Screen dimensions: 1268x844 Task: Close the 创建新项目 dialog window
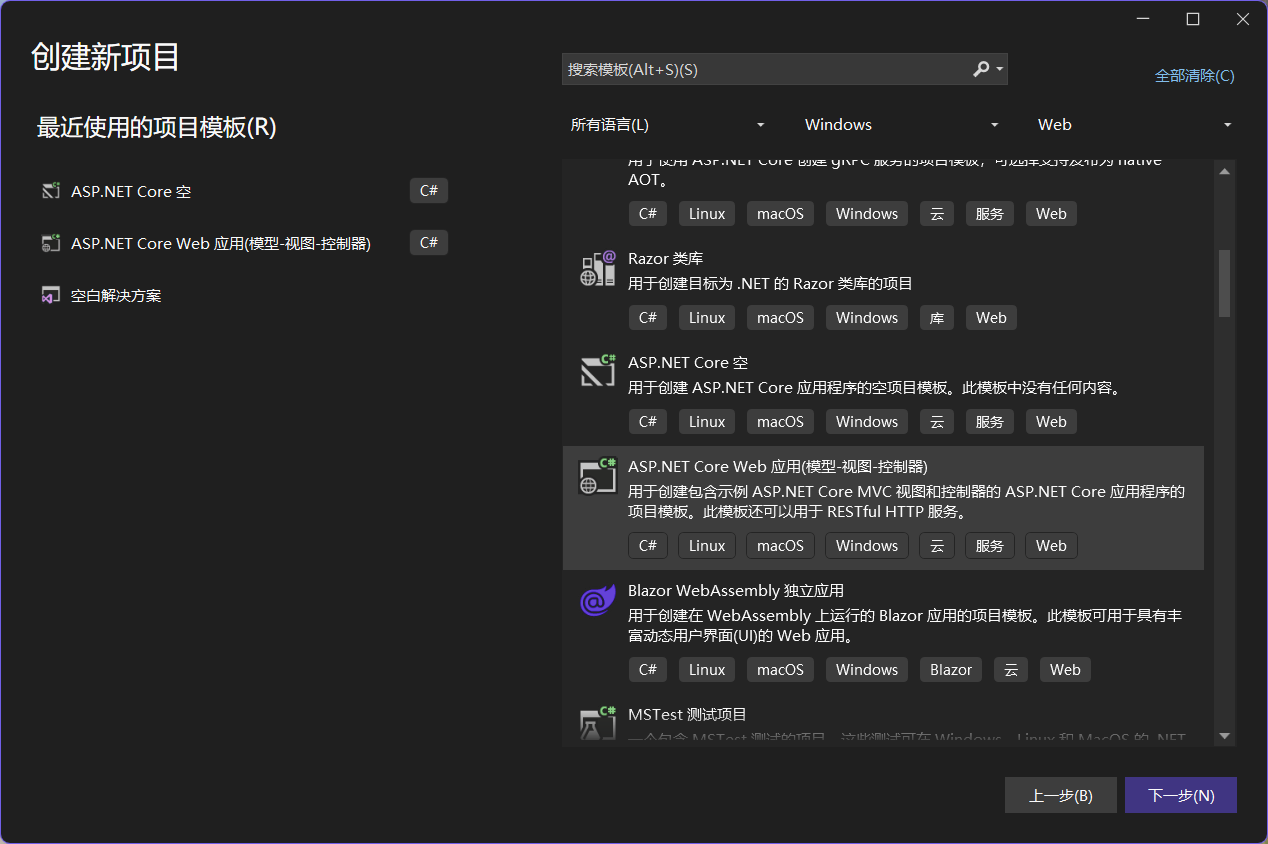click(1241, 19)
